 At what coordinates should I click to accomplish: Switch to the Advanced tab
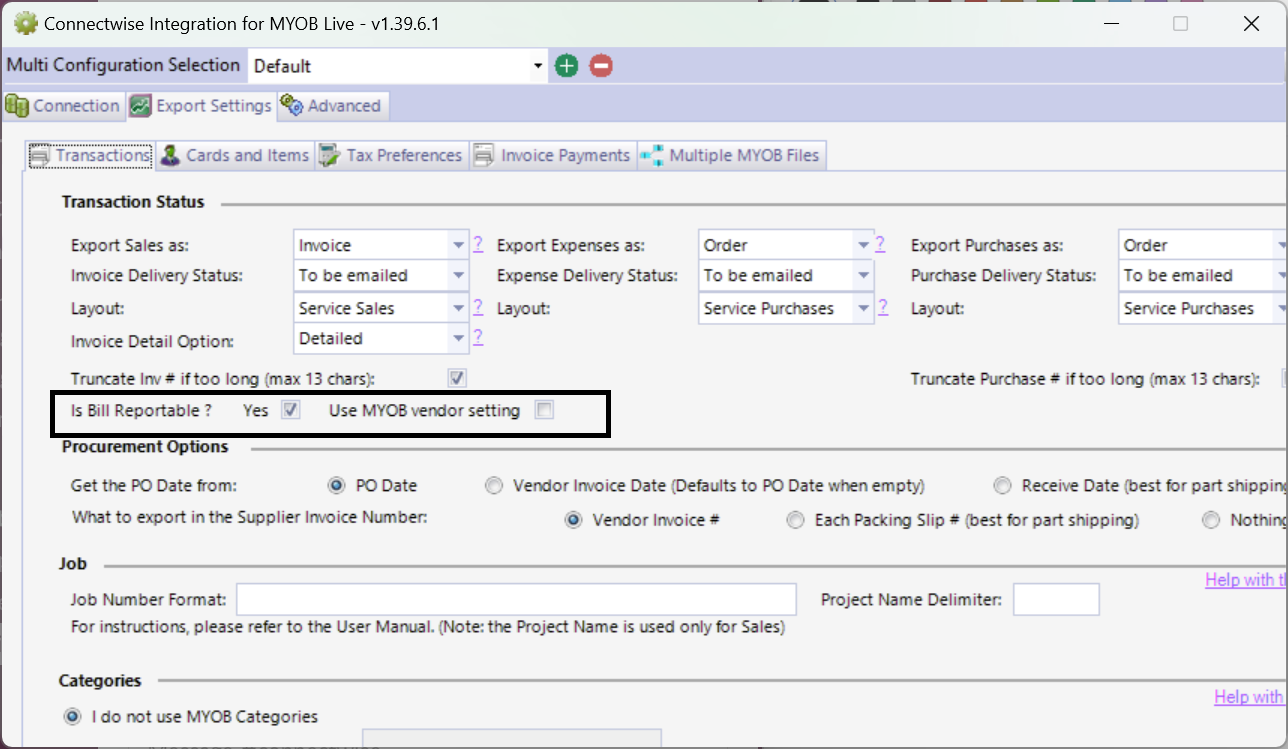pyautogui.click(x=332, y=105)
